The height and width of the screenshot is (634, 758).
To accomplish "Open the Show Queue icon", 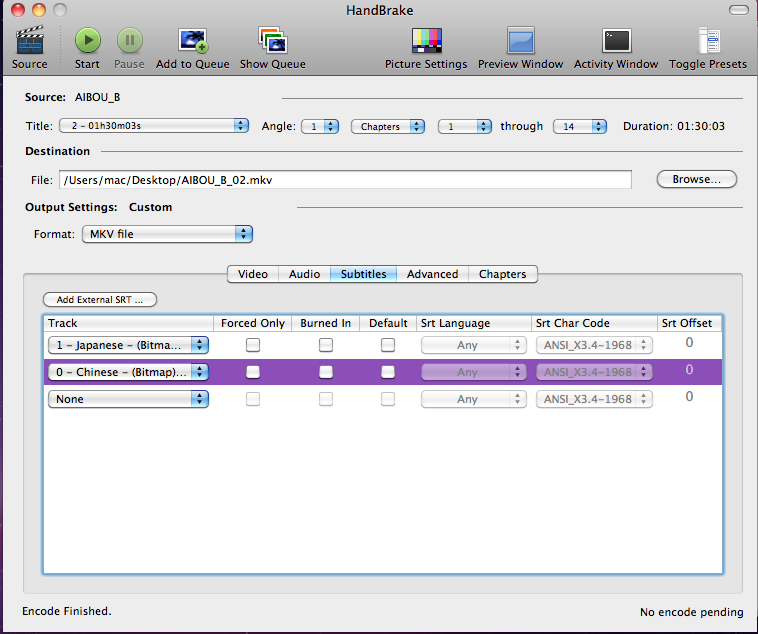I will 273,40.
